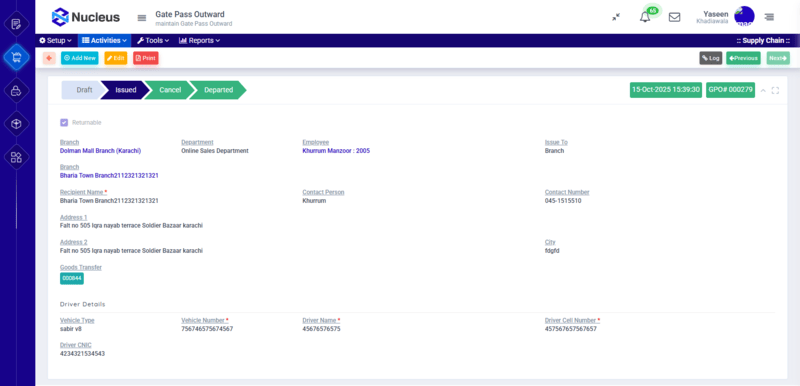Toggle the Returnable checkbox
The image size is (800, 386).
64,122
